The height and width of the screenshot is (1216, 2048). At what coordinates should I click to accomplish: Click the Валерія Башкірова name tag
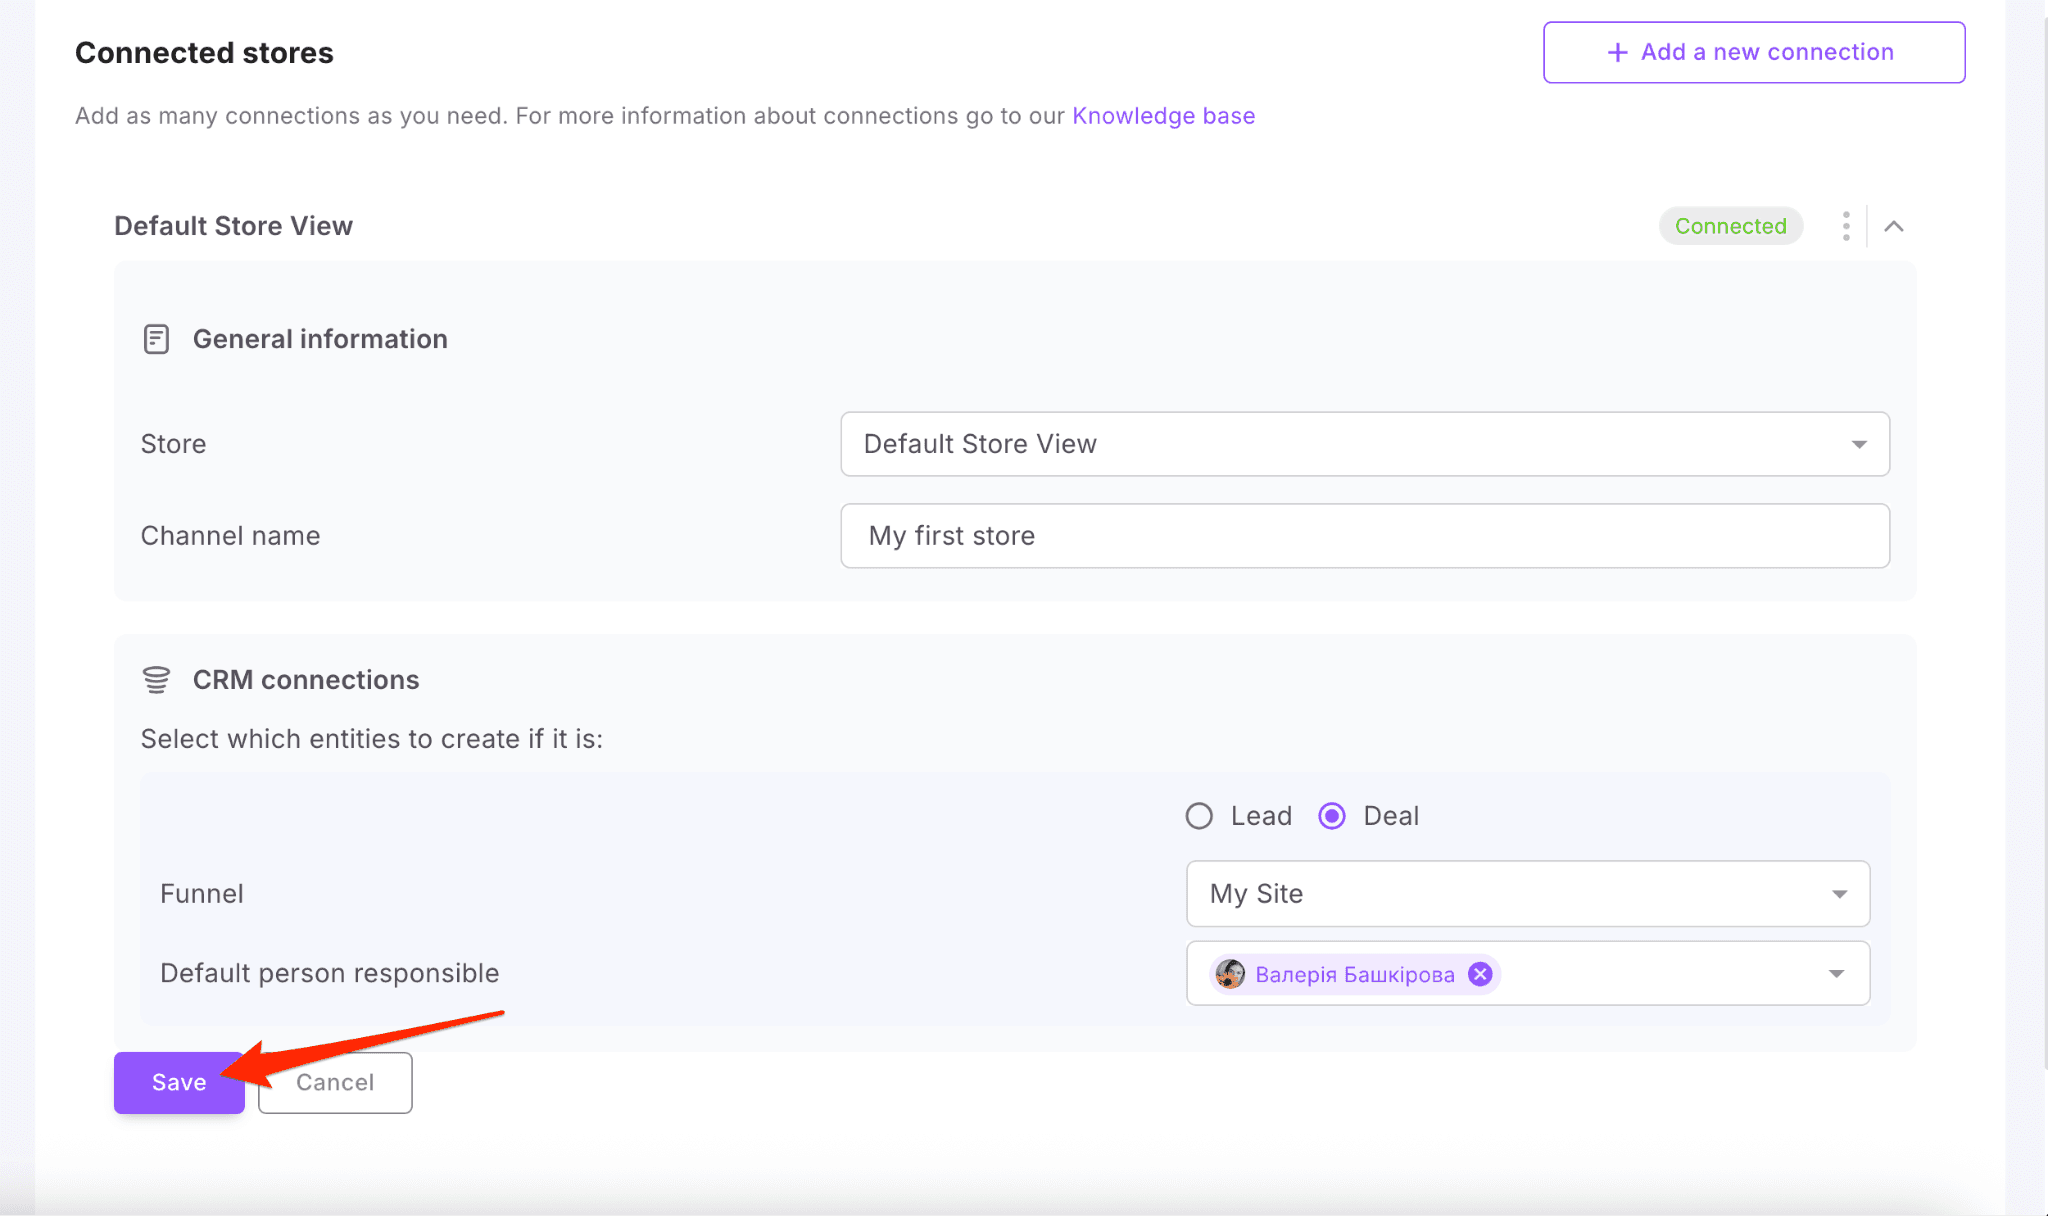click(x=1354, y=974)
